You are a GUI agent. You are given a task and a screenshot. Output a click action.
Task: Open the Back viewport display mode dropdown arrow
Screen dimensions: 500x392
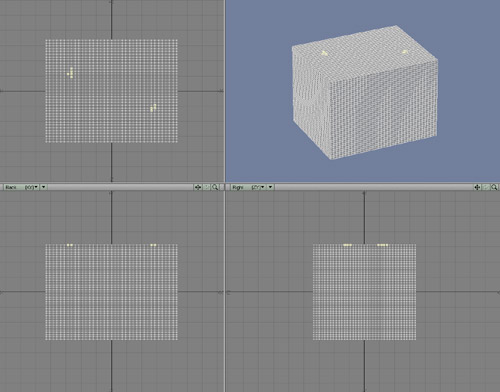tap(44, 187)
